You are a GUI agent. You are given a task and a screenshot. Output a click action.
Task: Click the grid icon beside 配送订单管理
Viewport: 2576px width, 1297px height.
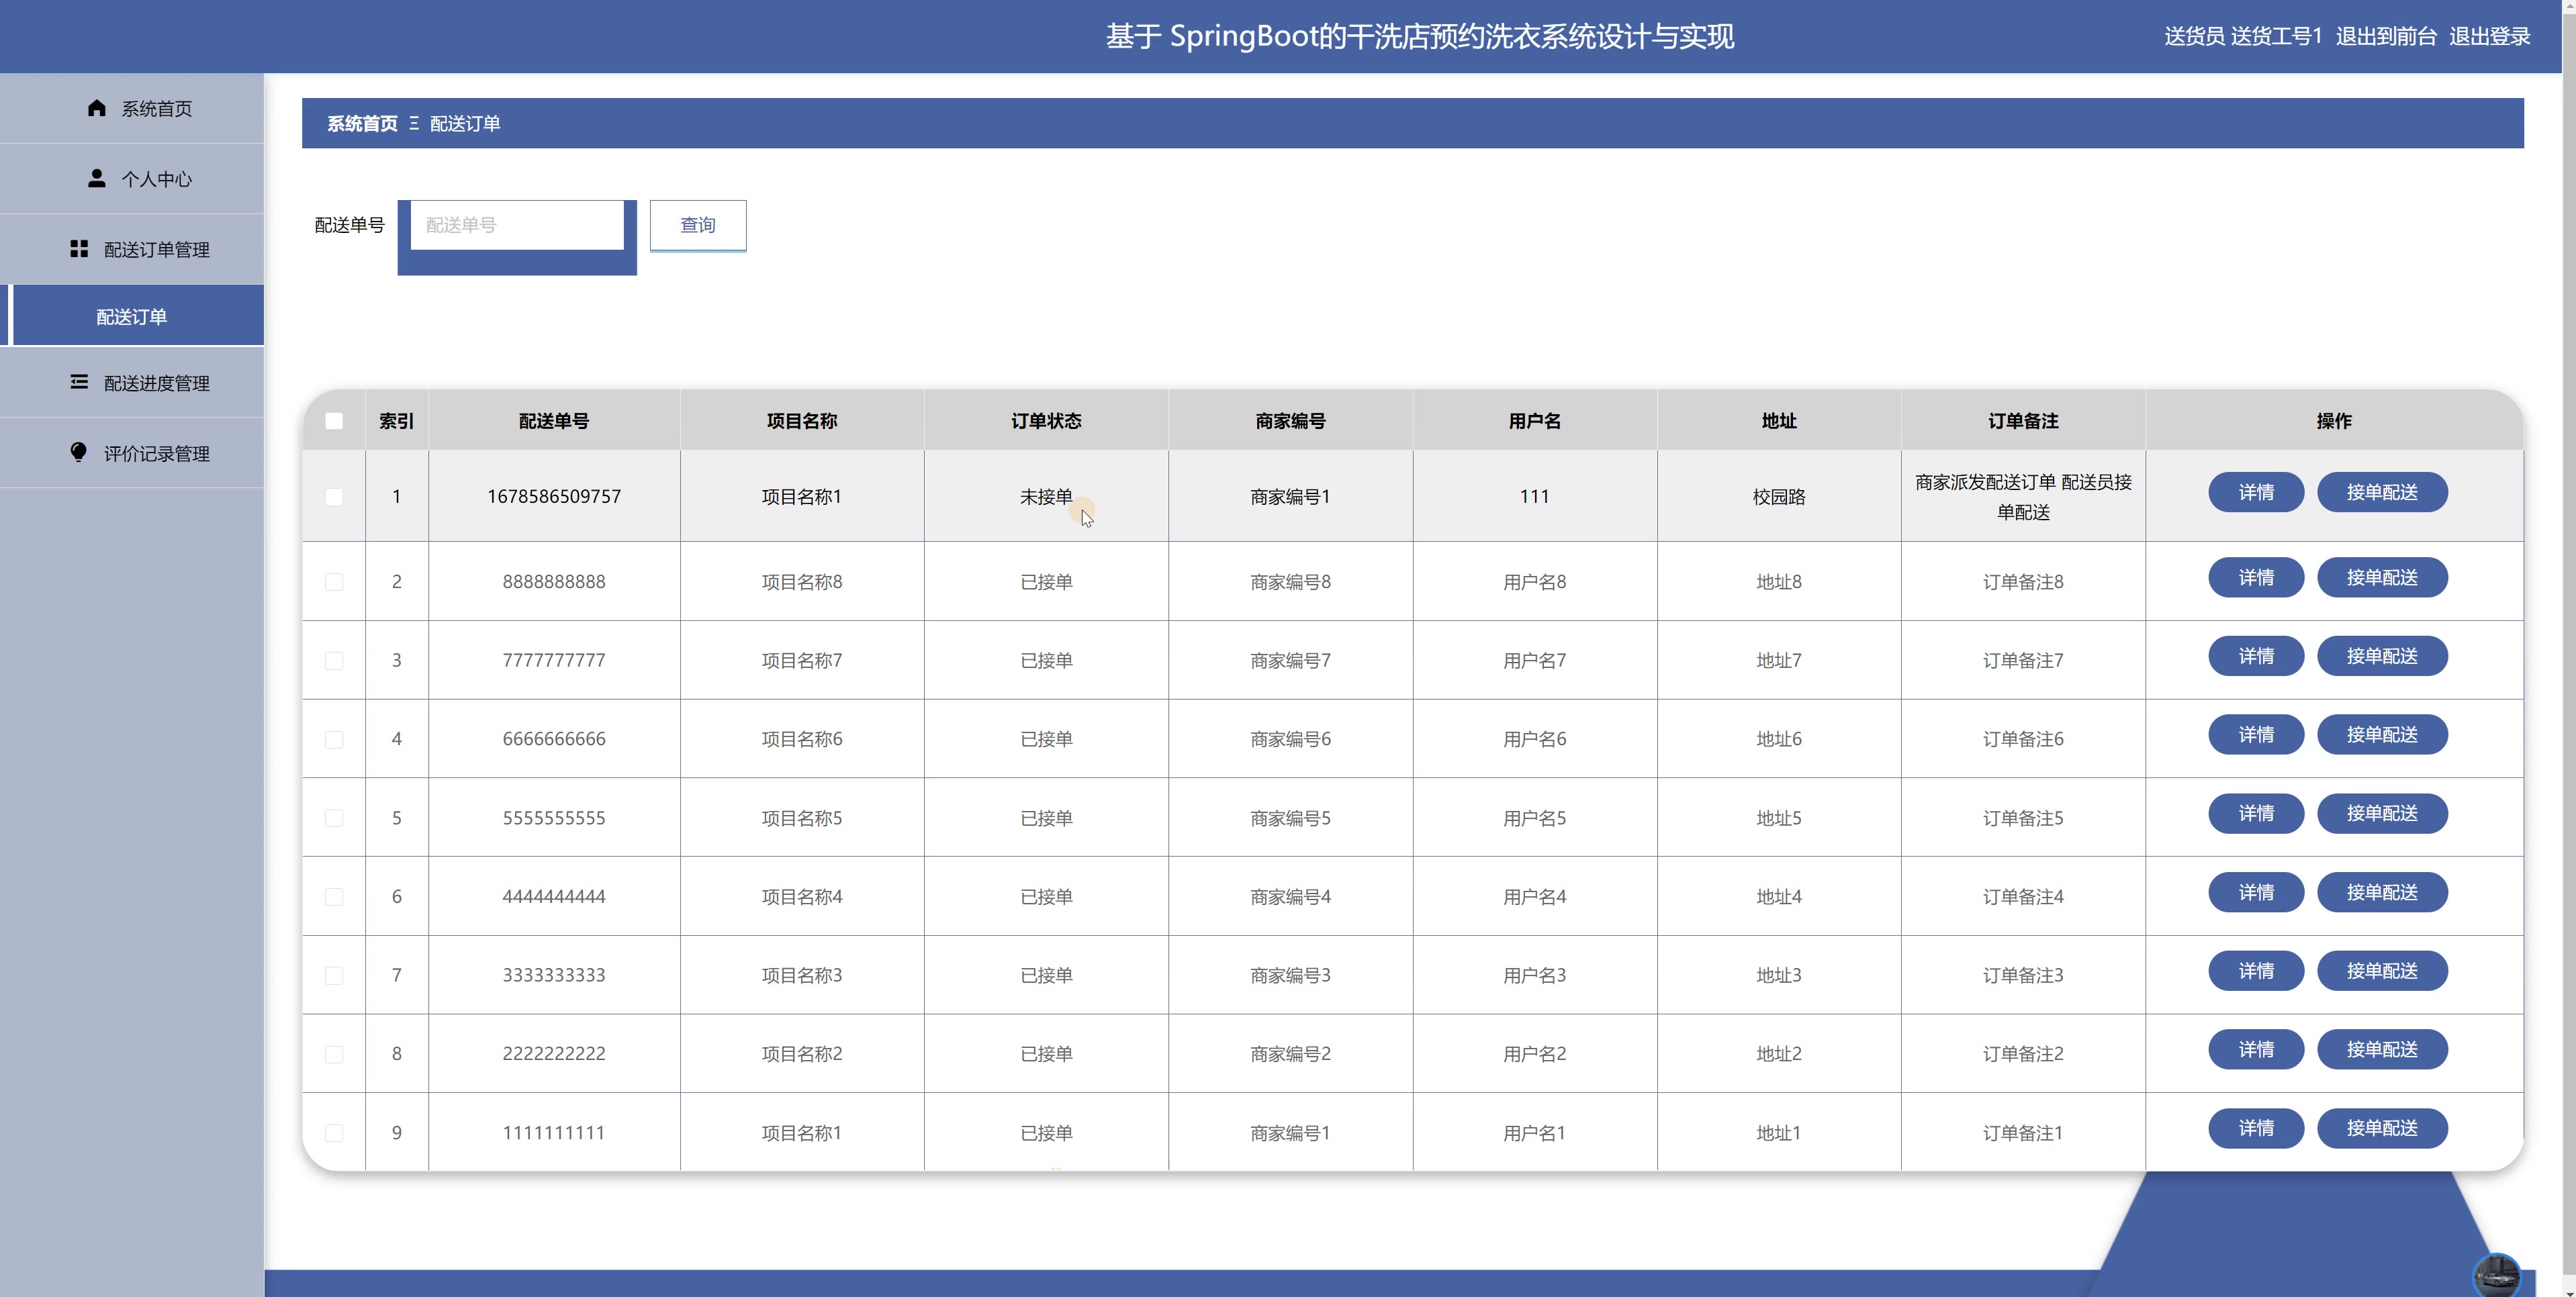pyautogui.click(x=79, y=248)
